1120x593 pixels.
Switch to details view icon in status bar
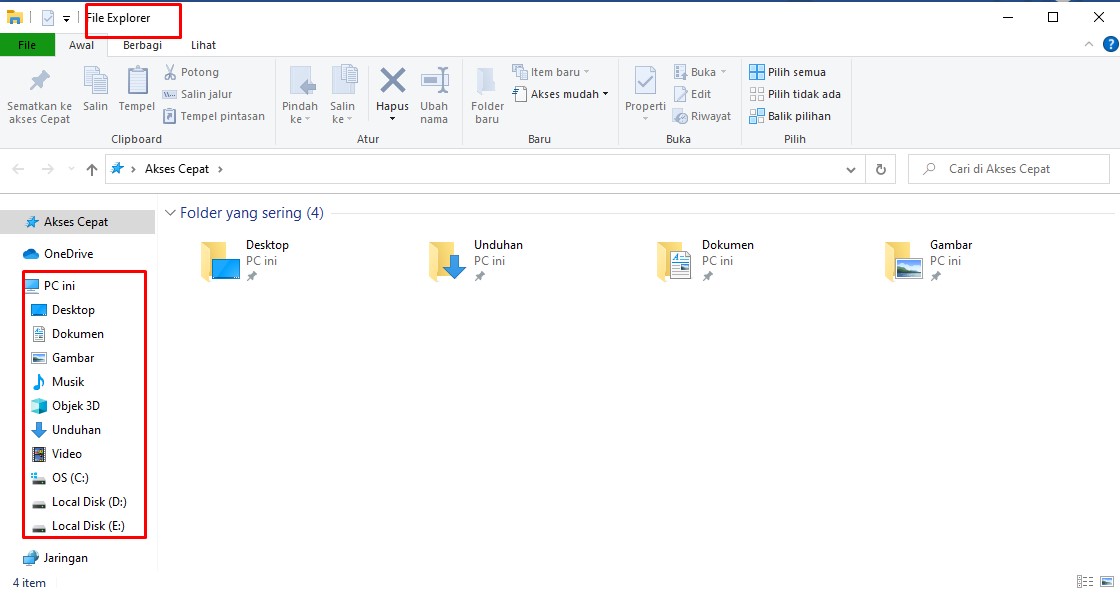coord(1085,582)
